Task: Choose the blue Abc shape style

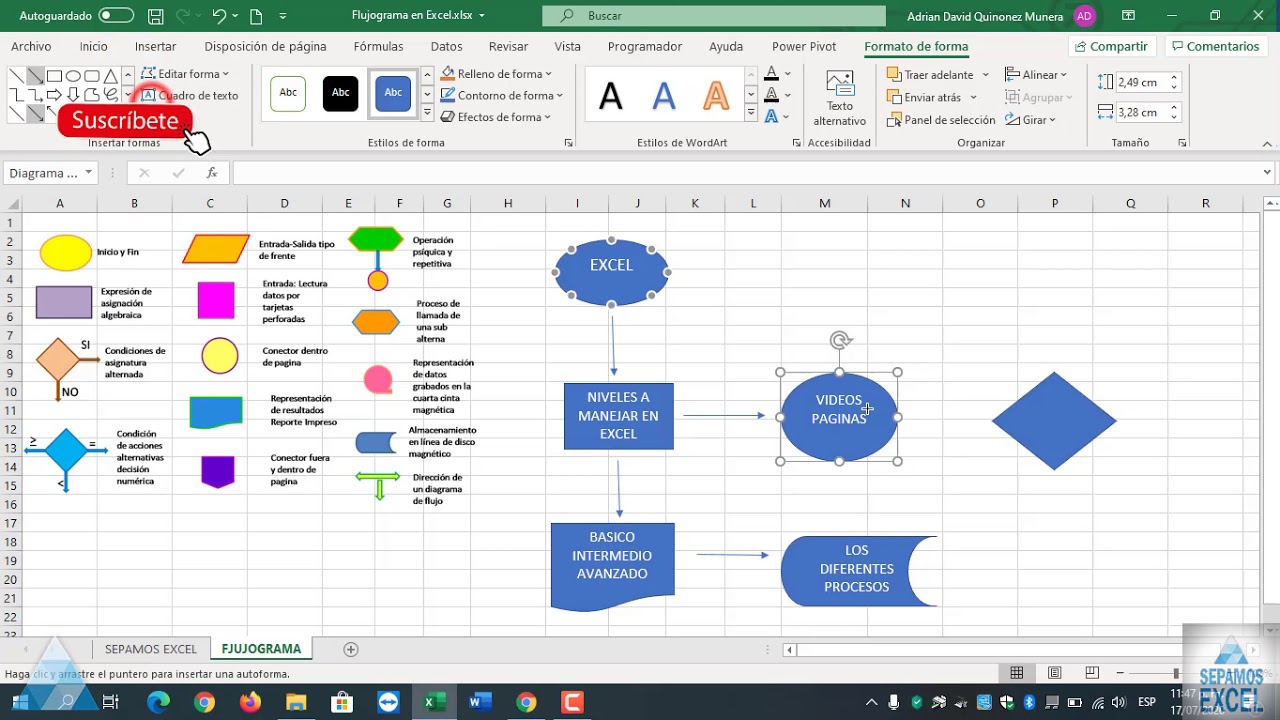Action: click(x=393, y=93)
